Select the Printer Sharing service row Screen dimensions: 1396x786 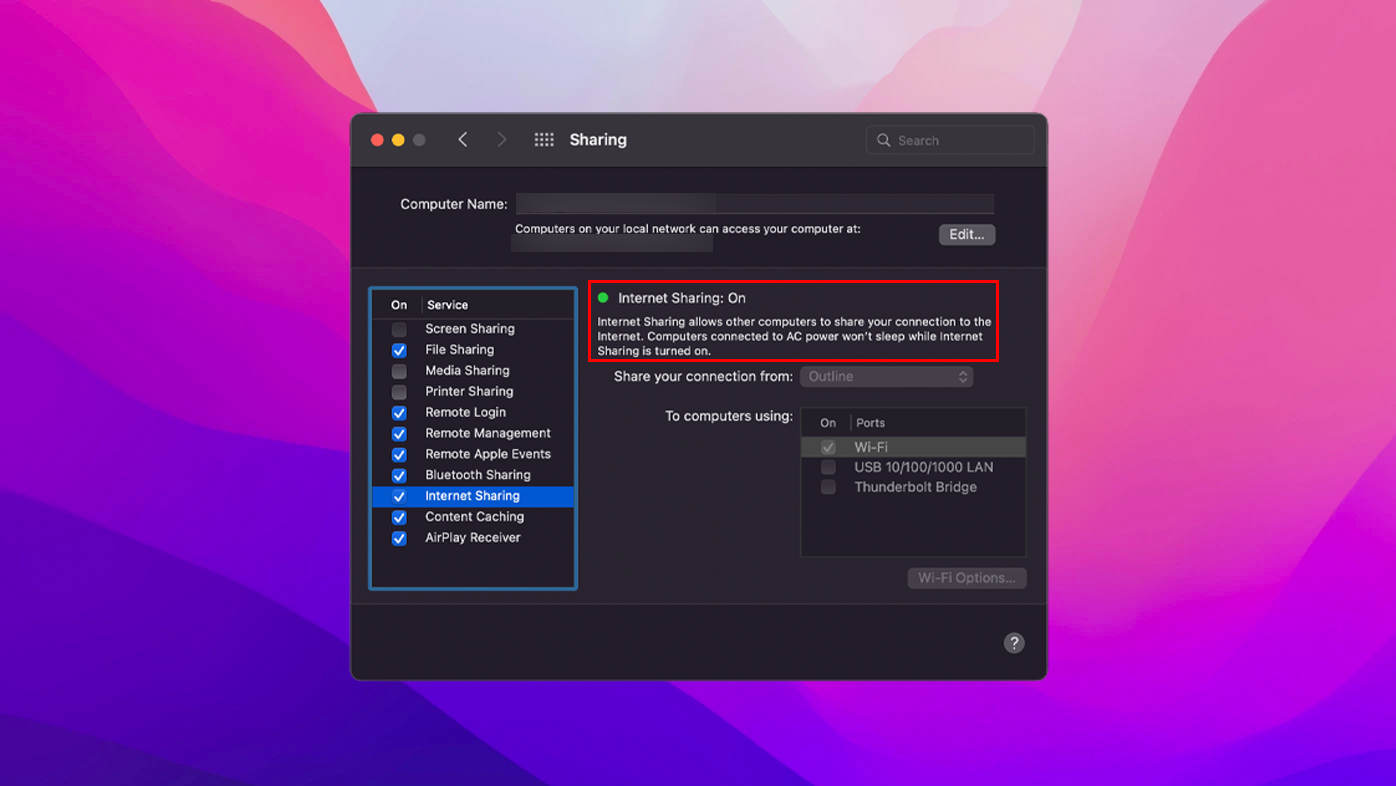pos(473,392)
